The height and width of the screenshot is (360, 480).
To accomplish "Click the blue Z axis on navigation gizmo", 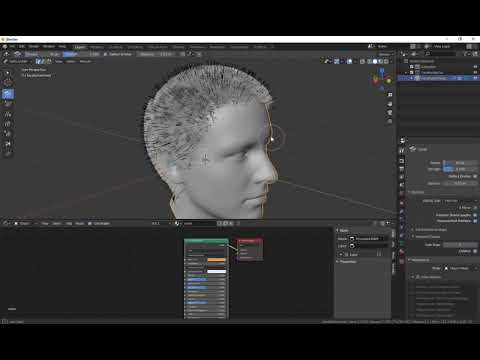I will click(382, 70).
